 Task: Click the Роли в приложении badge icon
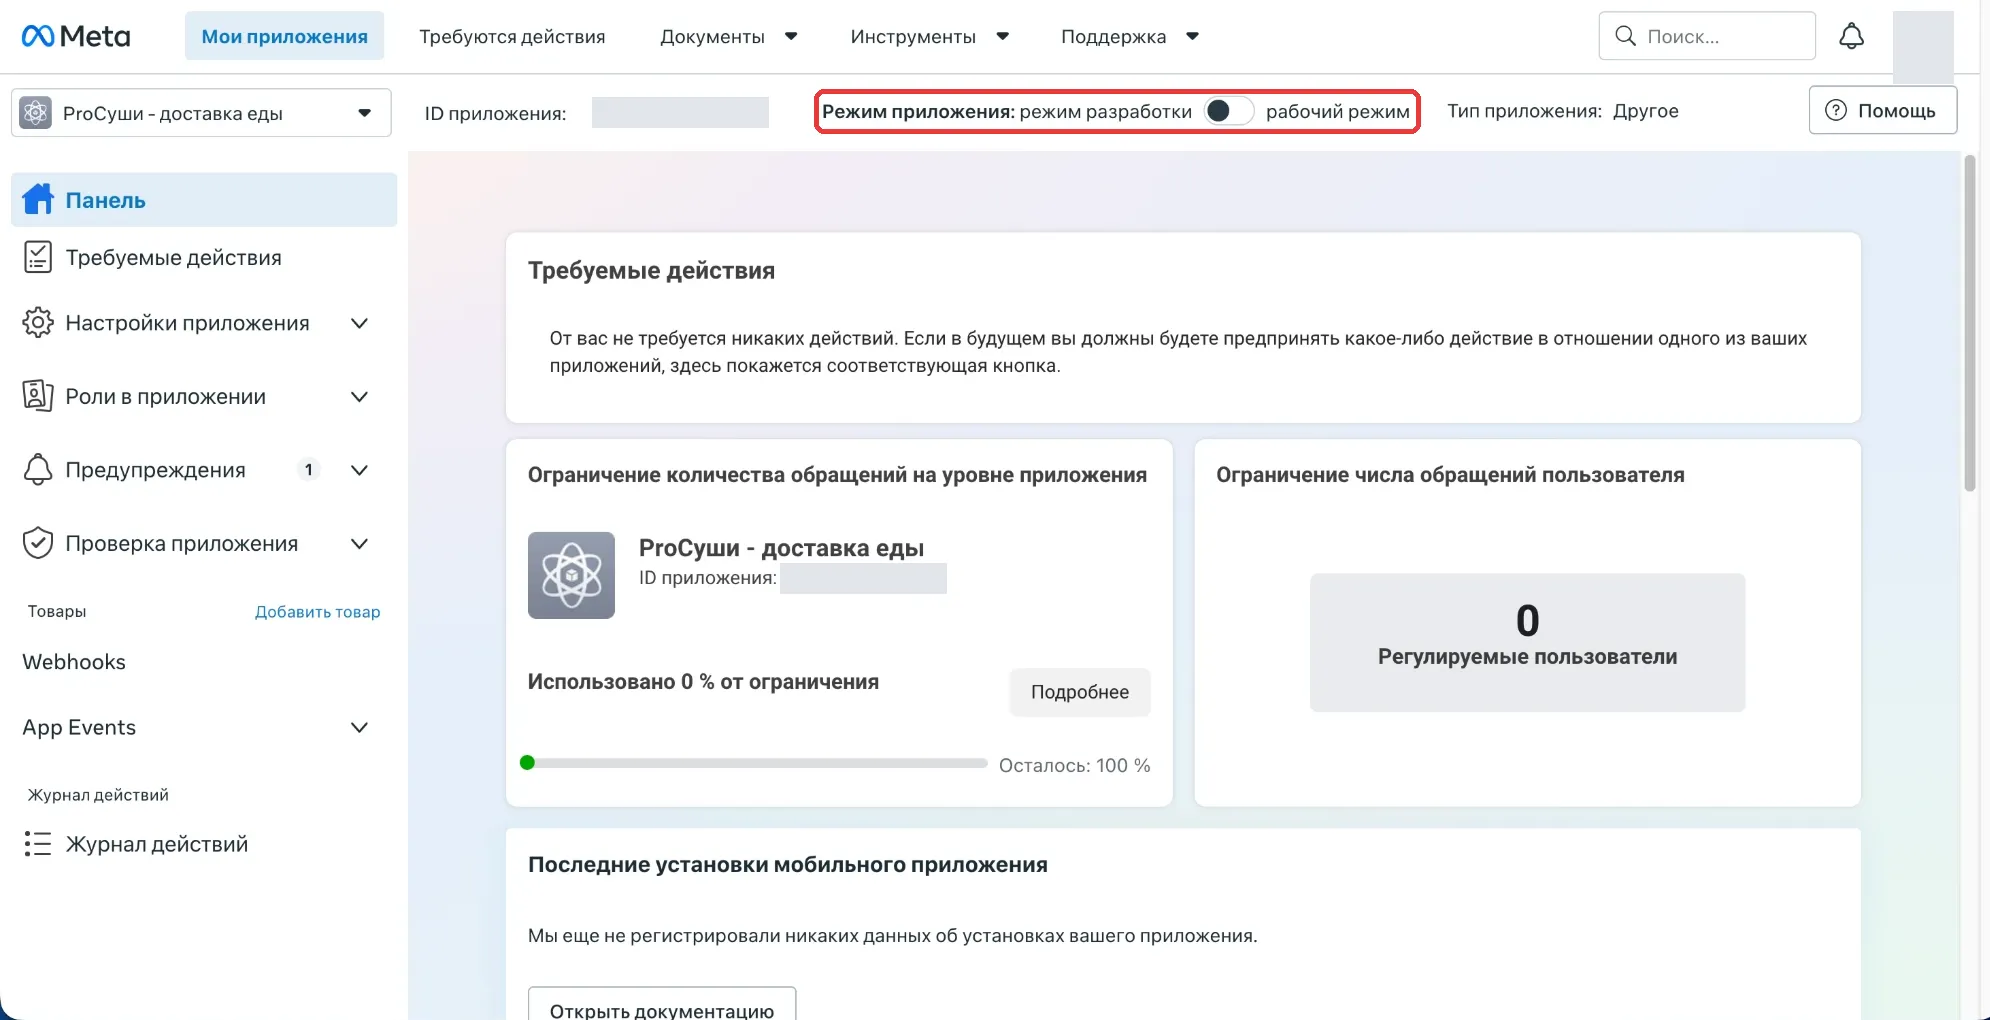(38, 396)
